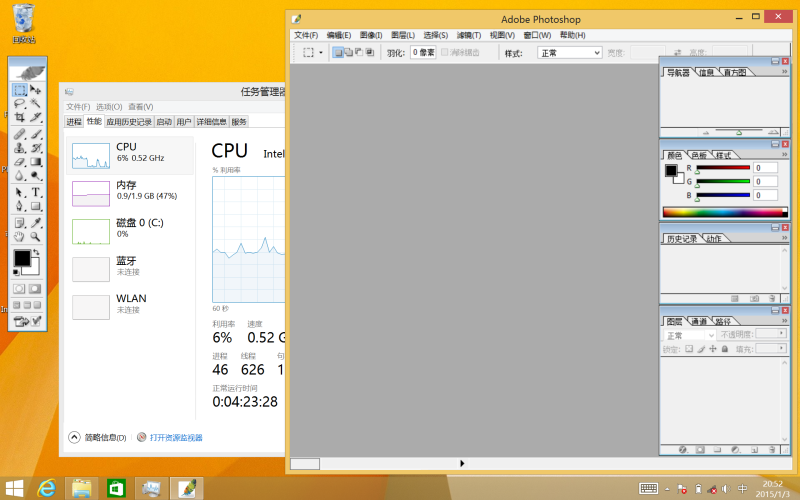The width and height of the screenshot is (800, 500).
Task: Pick the Eyedropper tool
Action: click(35, 223)
